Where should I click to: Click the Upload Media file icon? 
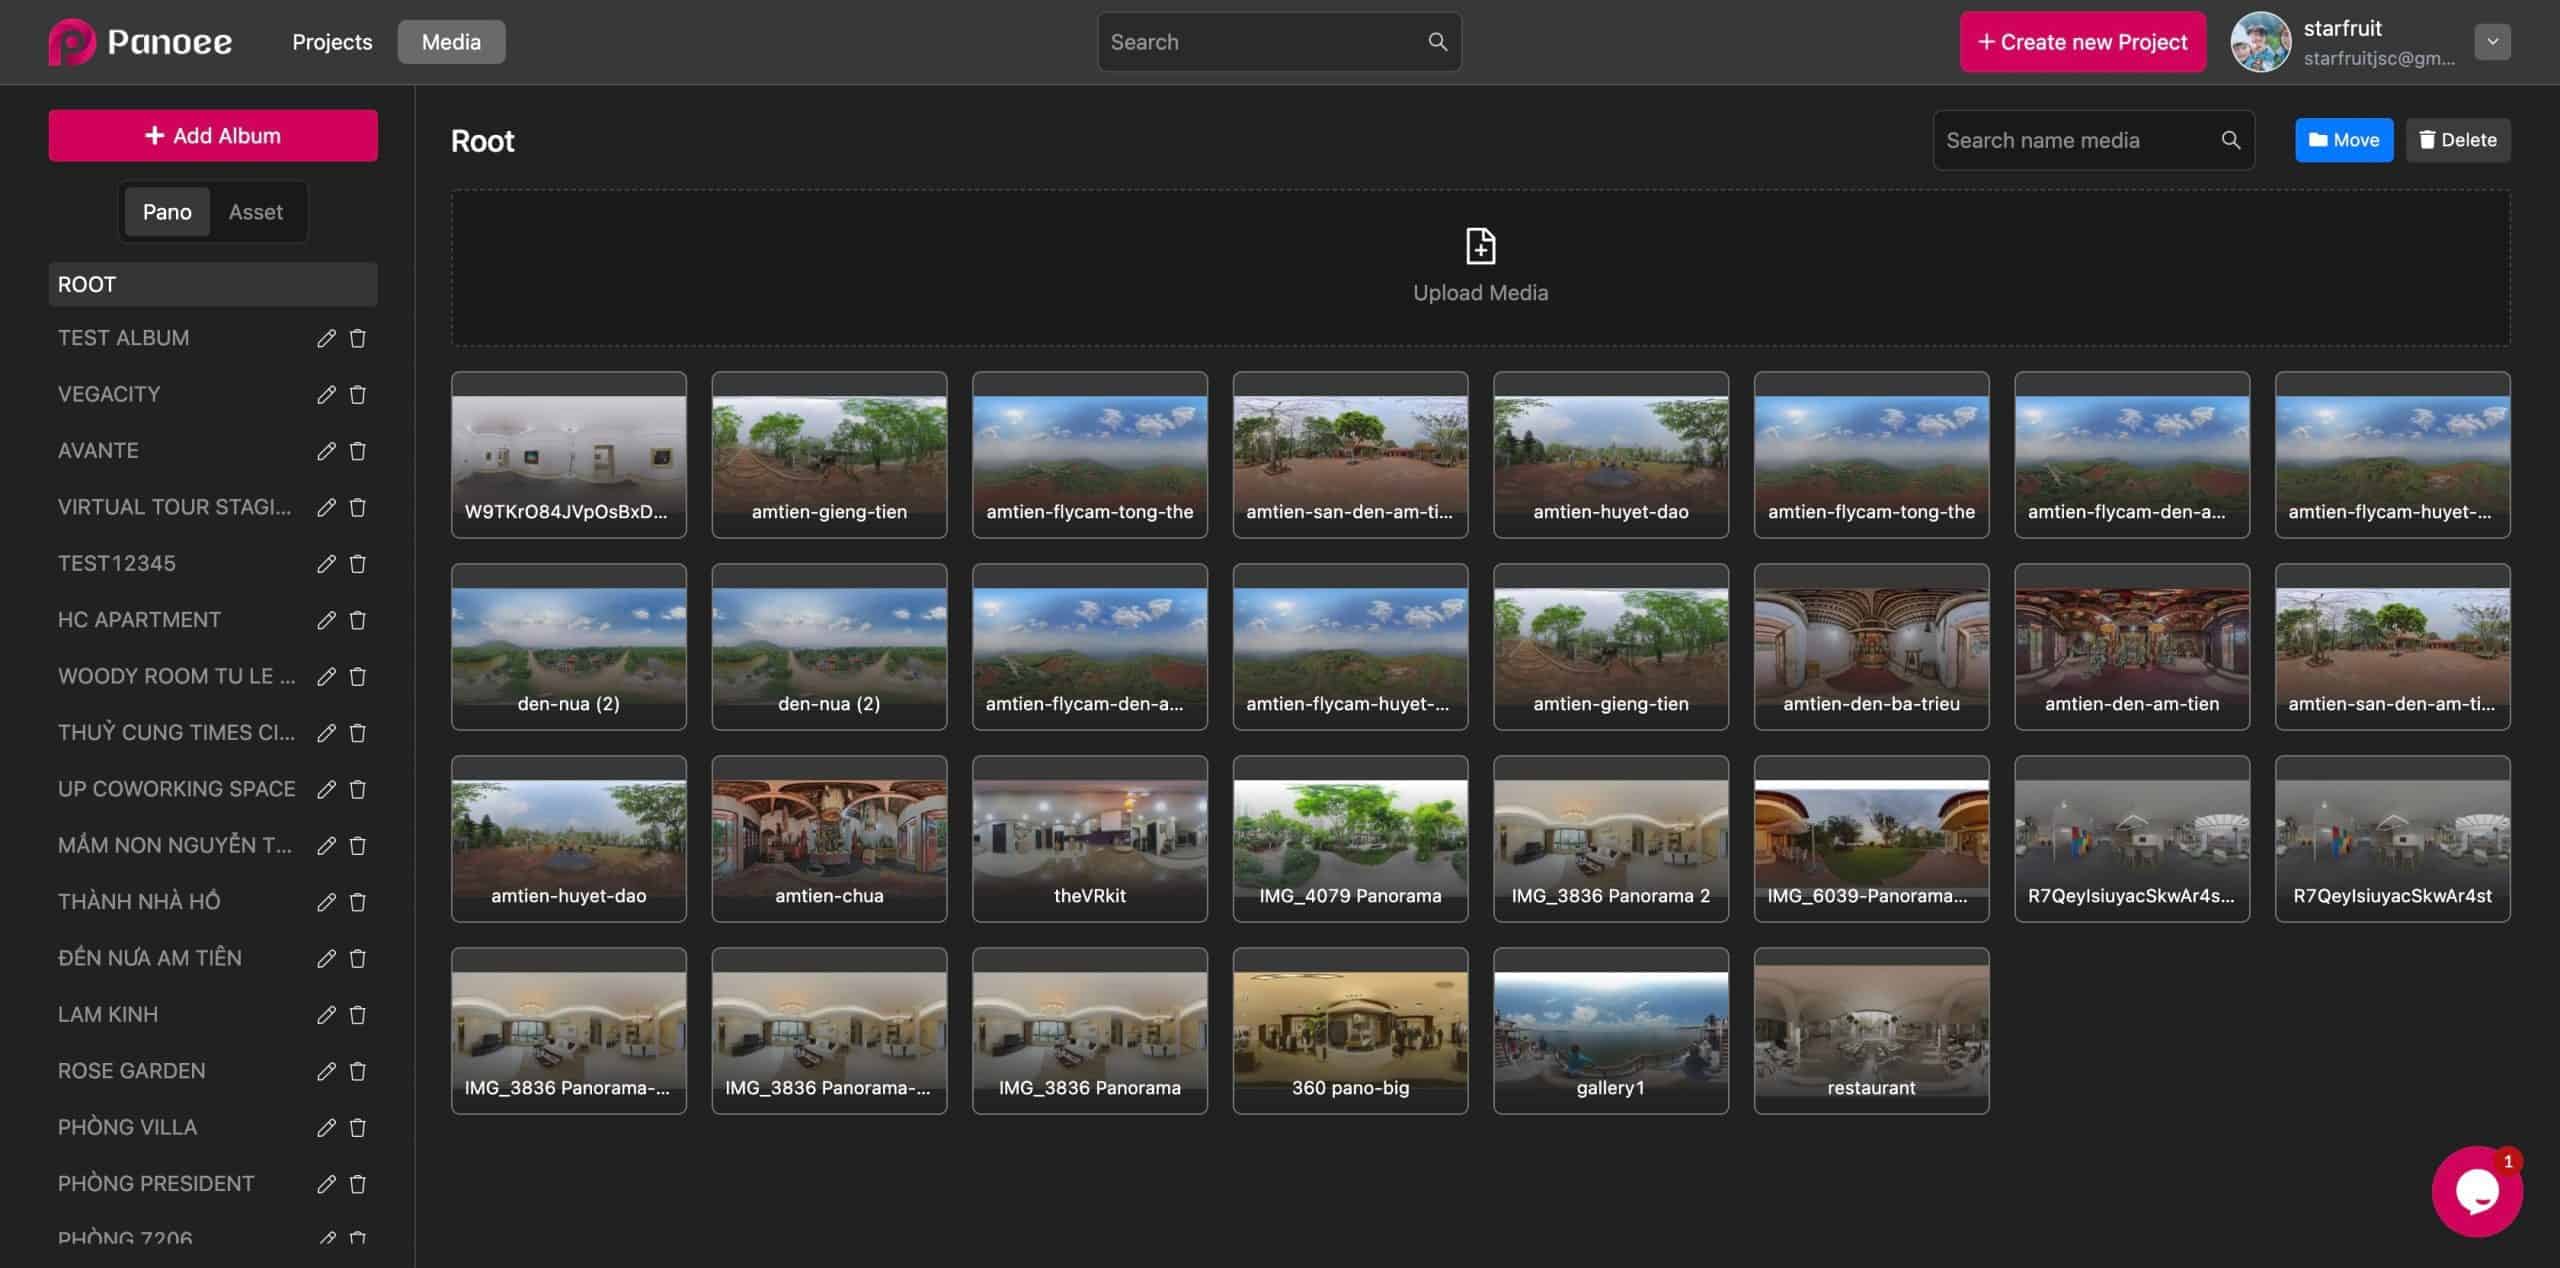tap(1480, 246)
